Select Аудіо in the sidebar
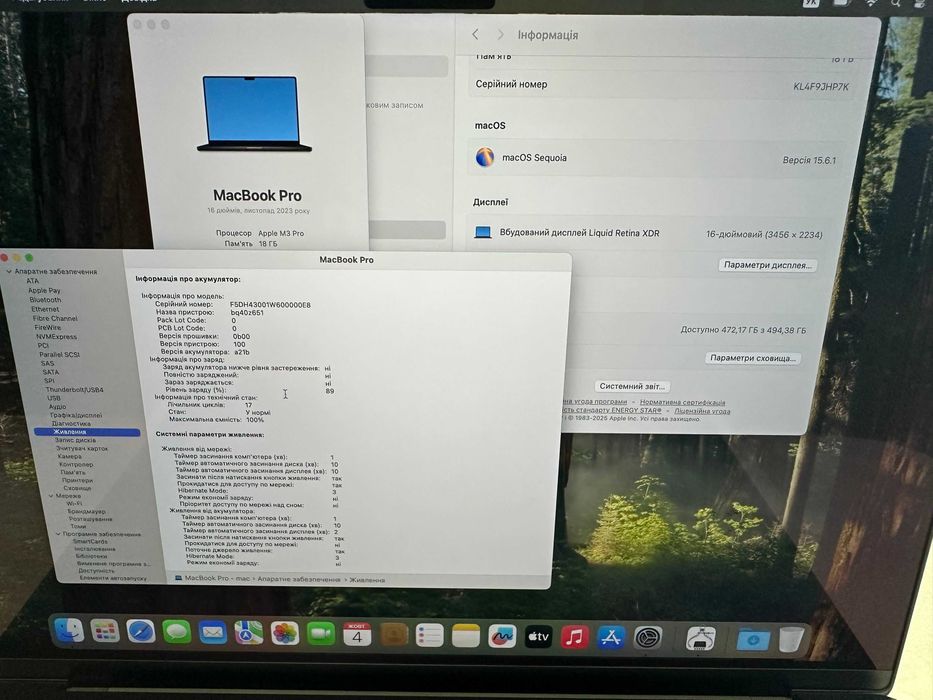933x700 pixels. coord(57,407)
